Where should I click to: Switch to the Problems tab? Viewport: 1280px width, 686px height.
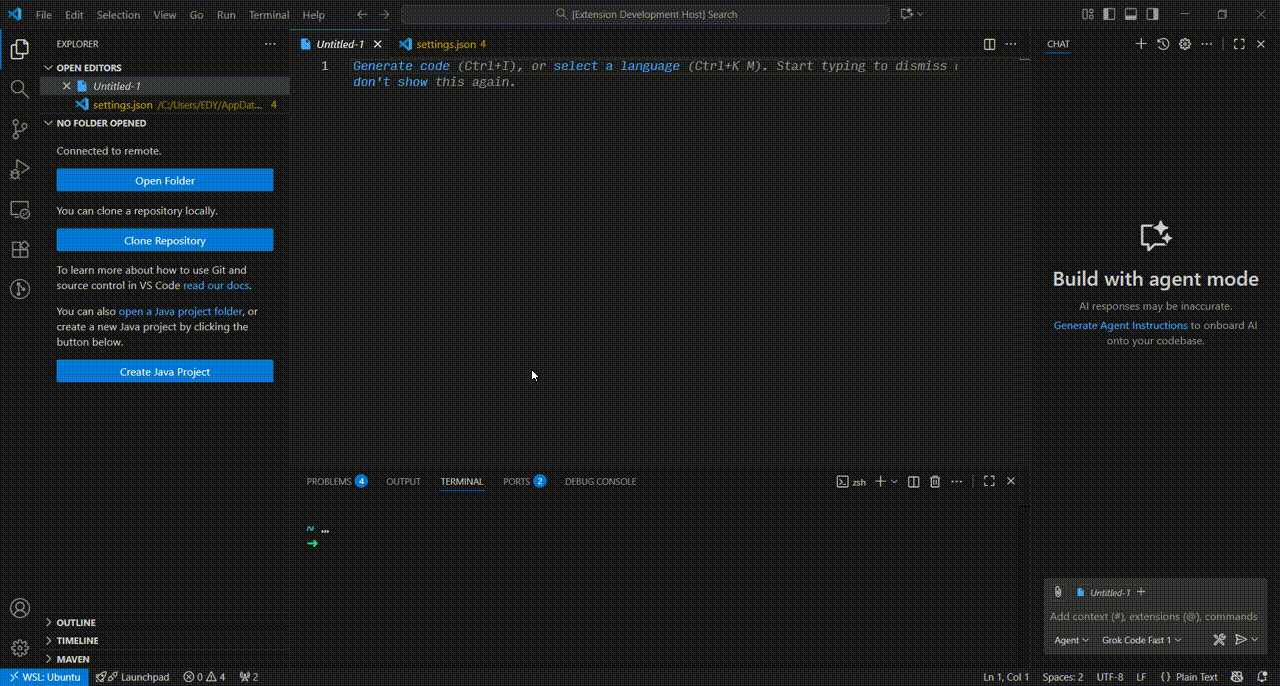coord(329,482)
